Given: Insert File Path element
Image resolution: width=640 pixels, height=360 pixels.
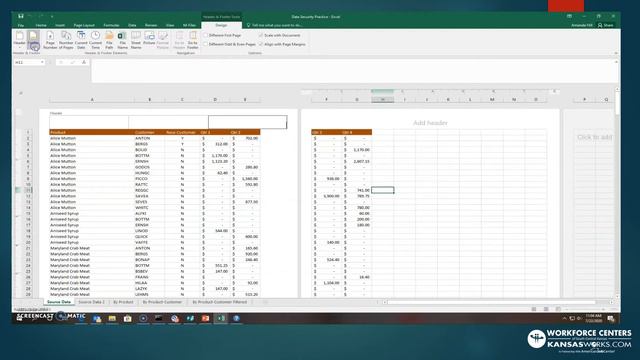Looking at the screenshot, I should tap(109, 40).
